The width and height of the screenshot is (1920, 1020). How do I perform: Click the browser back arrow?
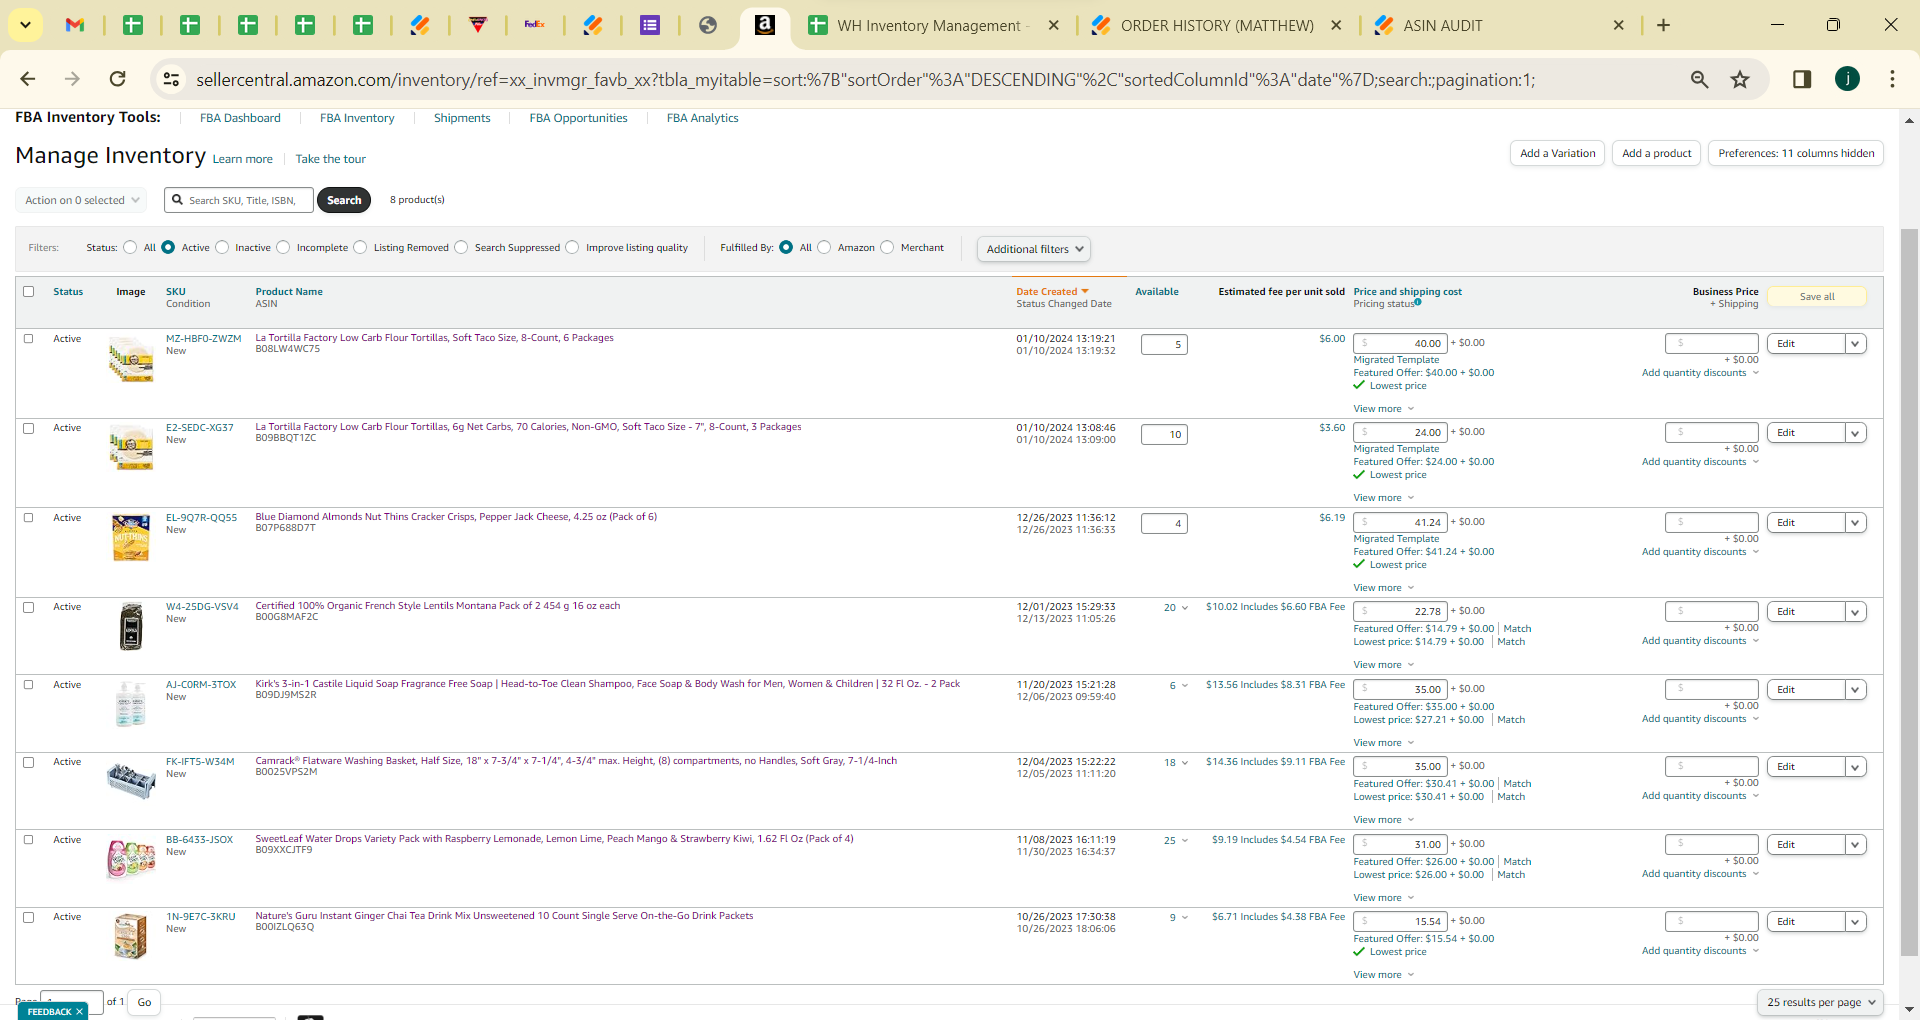28,79
